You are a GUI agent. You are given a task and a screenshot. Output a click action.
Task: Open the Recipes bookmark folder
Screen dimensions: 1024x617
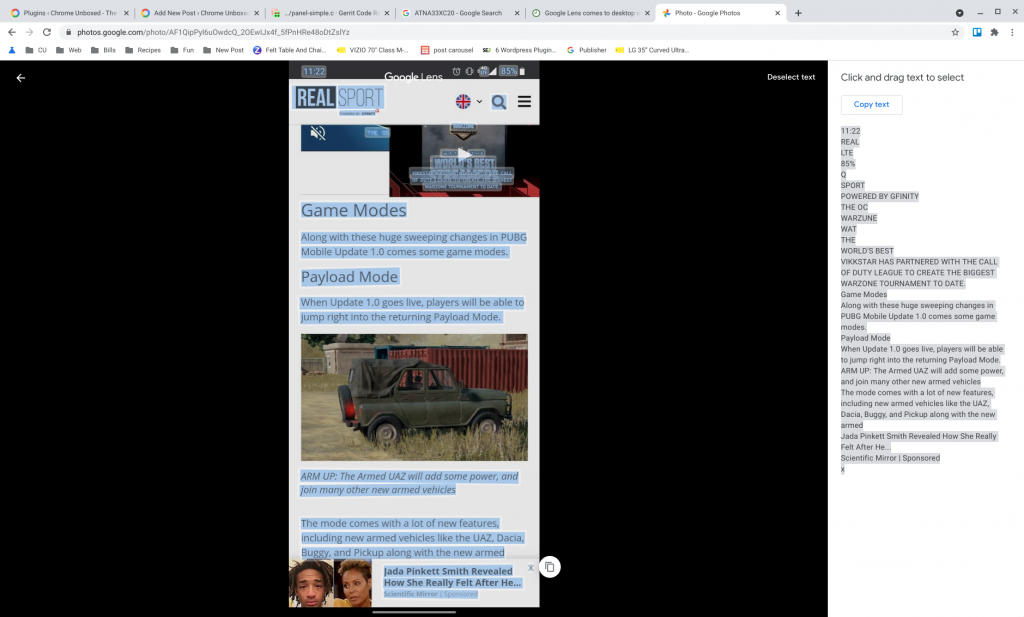(x=142, y=50)
